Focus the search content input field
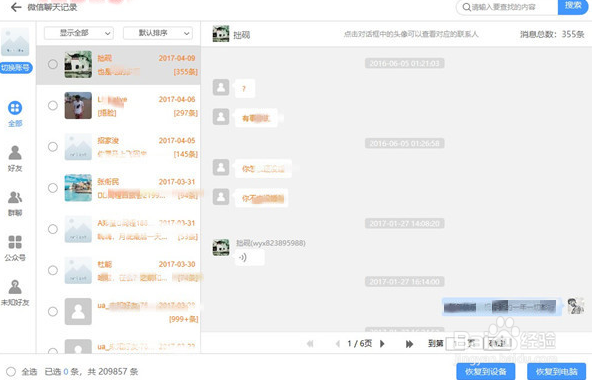The width and height of the screenshot is (592, 380). click(507, 7)
